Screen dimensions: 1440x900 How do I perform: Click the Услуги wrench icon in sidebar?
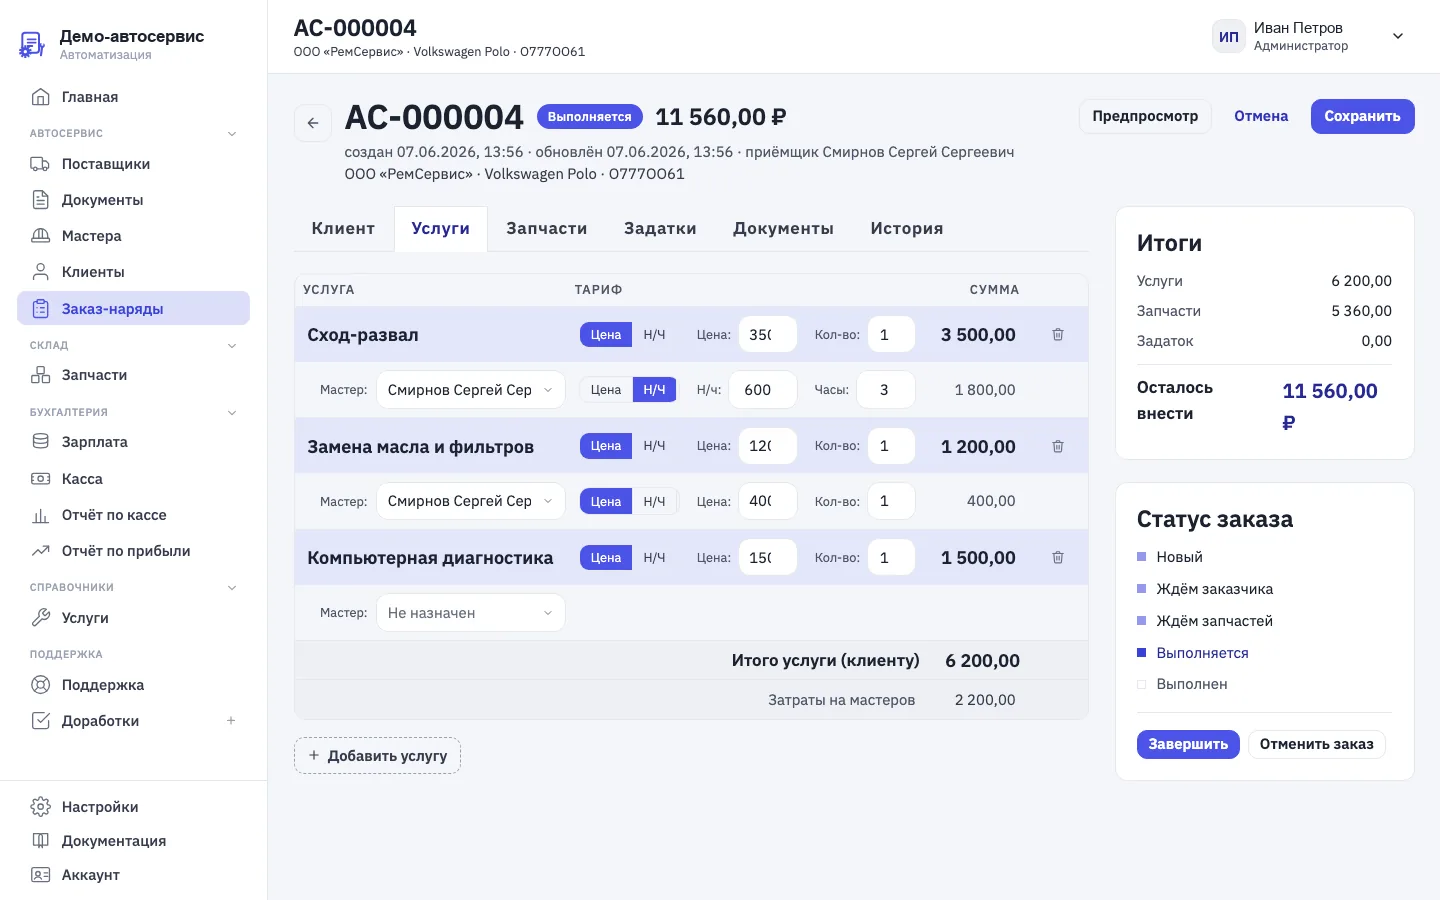coord(41,618)
